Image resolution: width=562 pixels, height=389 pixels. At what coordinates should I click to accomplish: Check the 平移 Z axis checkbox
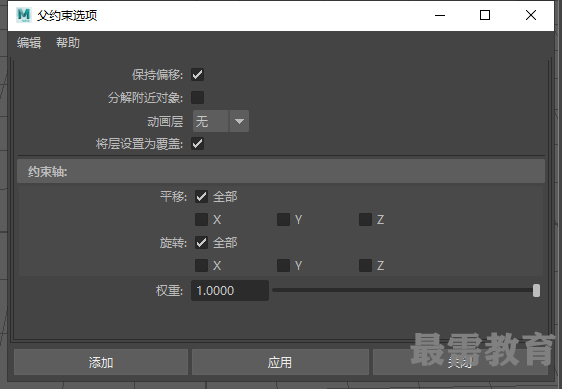[365, 219]
